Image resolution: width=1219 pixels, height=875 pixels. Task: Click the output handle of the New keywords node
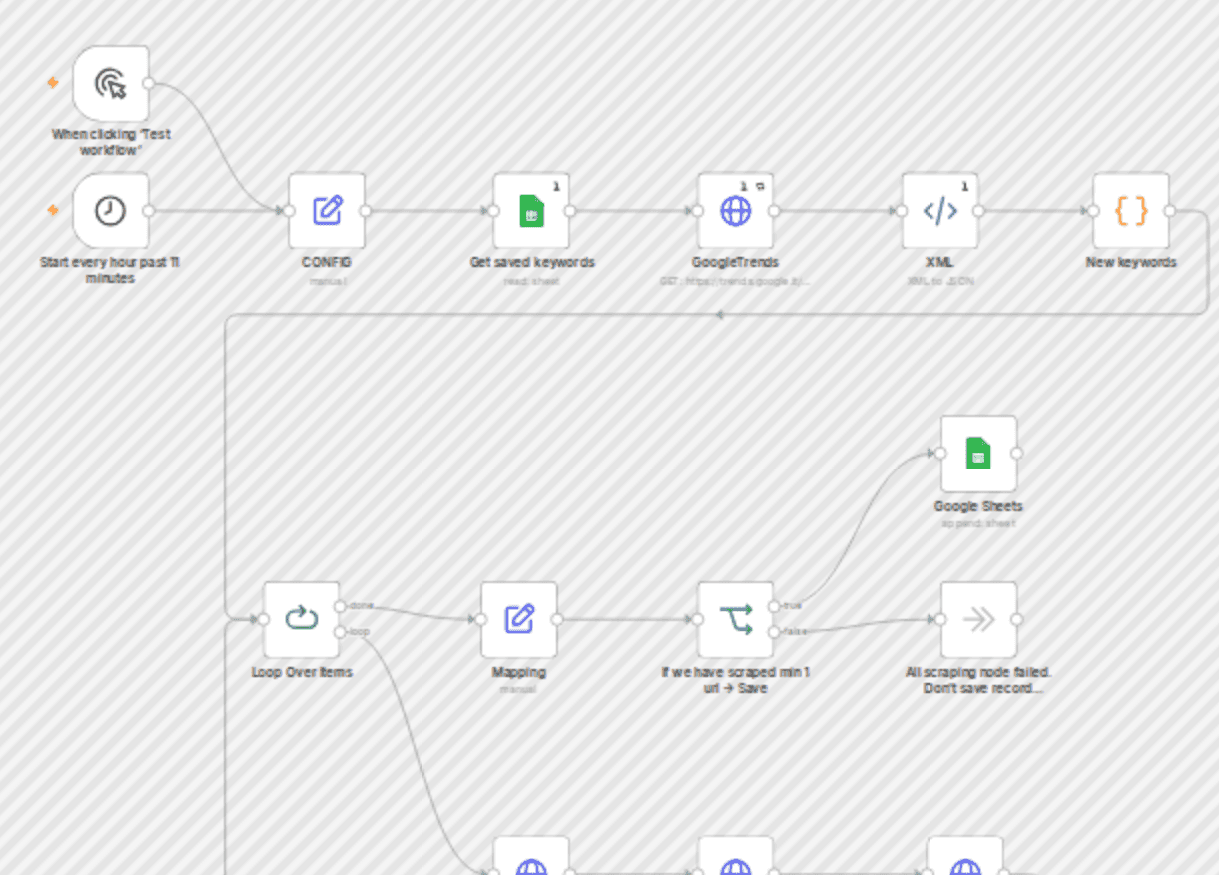1170,210
